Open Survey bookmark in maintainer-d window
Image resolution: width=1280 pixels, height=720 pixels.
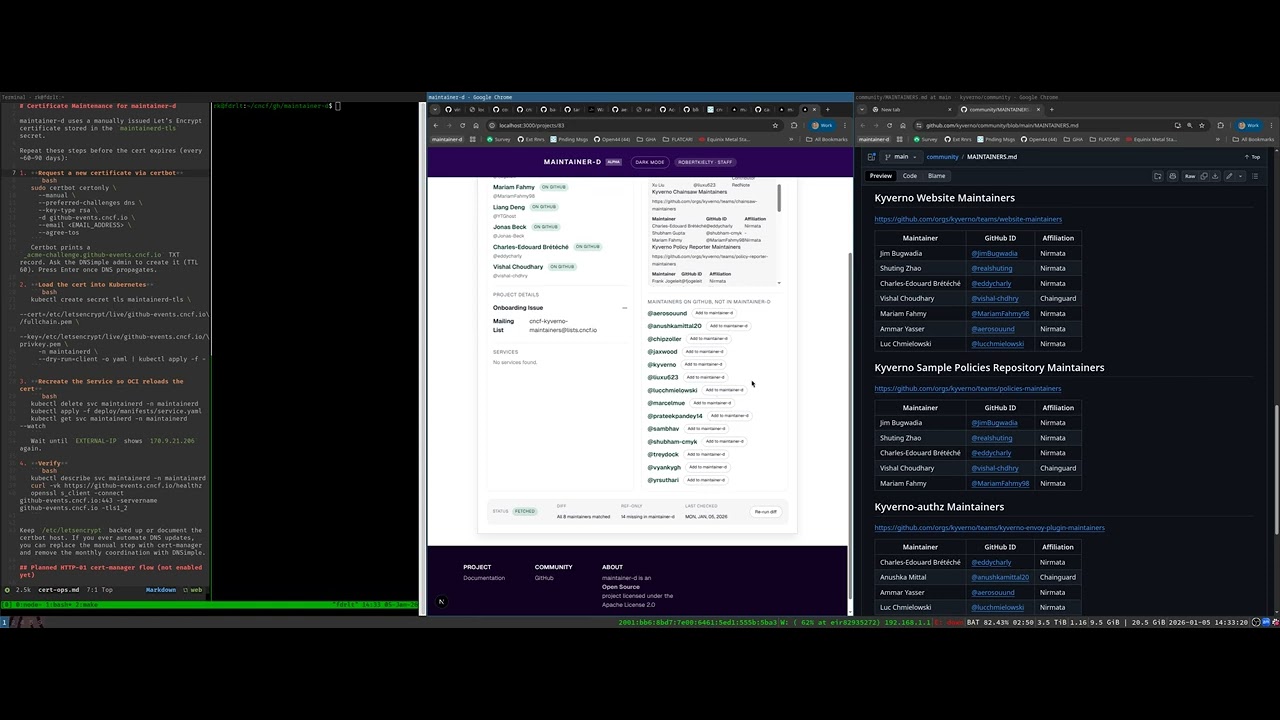coord(499,139)
